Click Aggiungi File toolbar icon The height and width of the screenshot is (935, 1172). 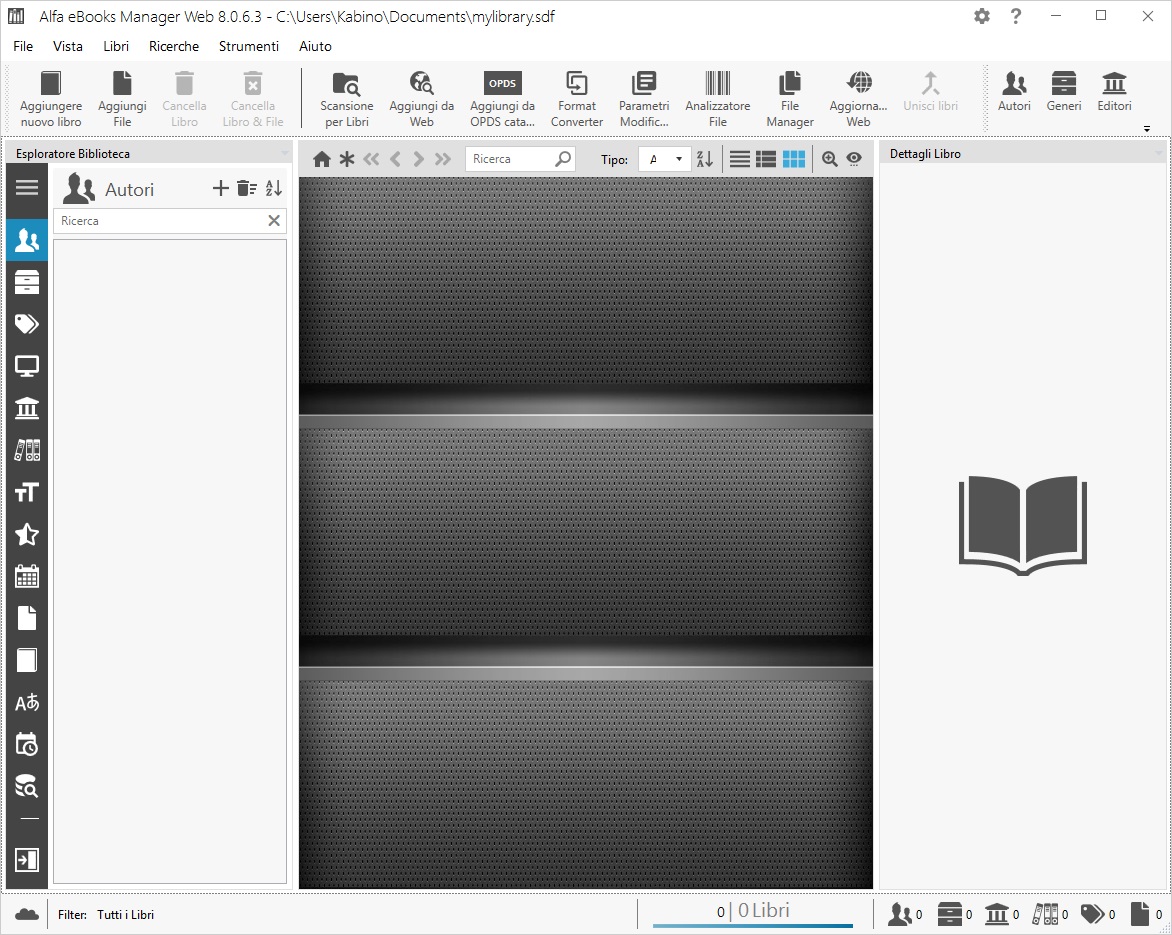pos(122,99)
